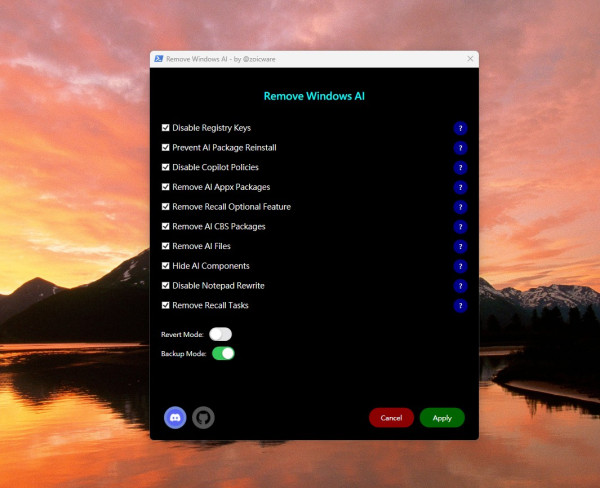Screen dimensions: 600x488
Task: View help for Remove AI Appx Packages
Action: tap(460, 188)
